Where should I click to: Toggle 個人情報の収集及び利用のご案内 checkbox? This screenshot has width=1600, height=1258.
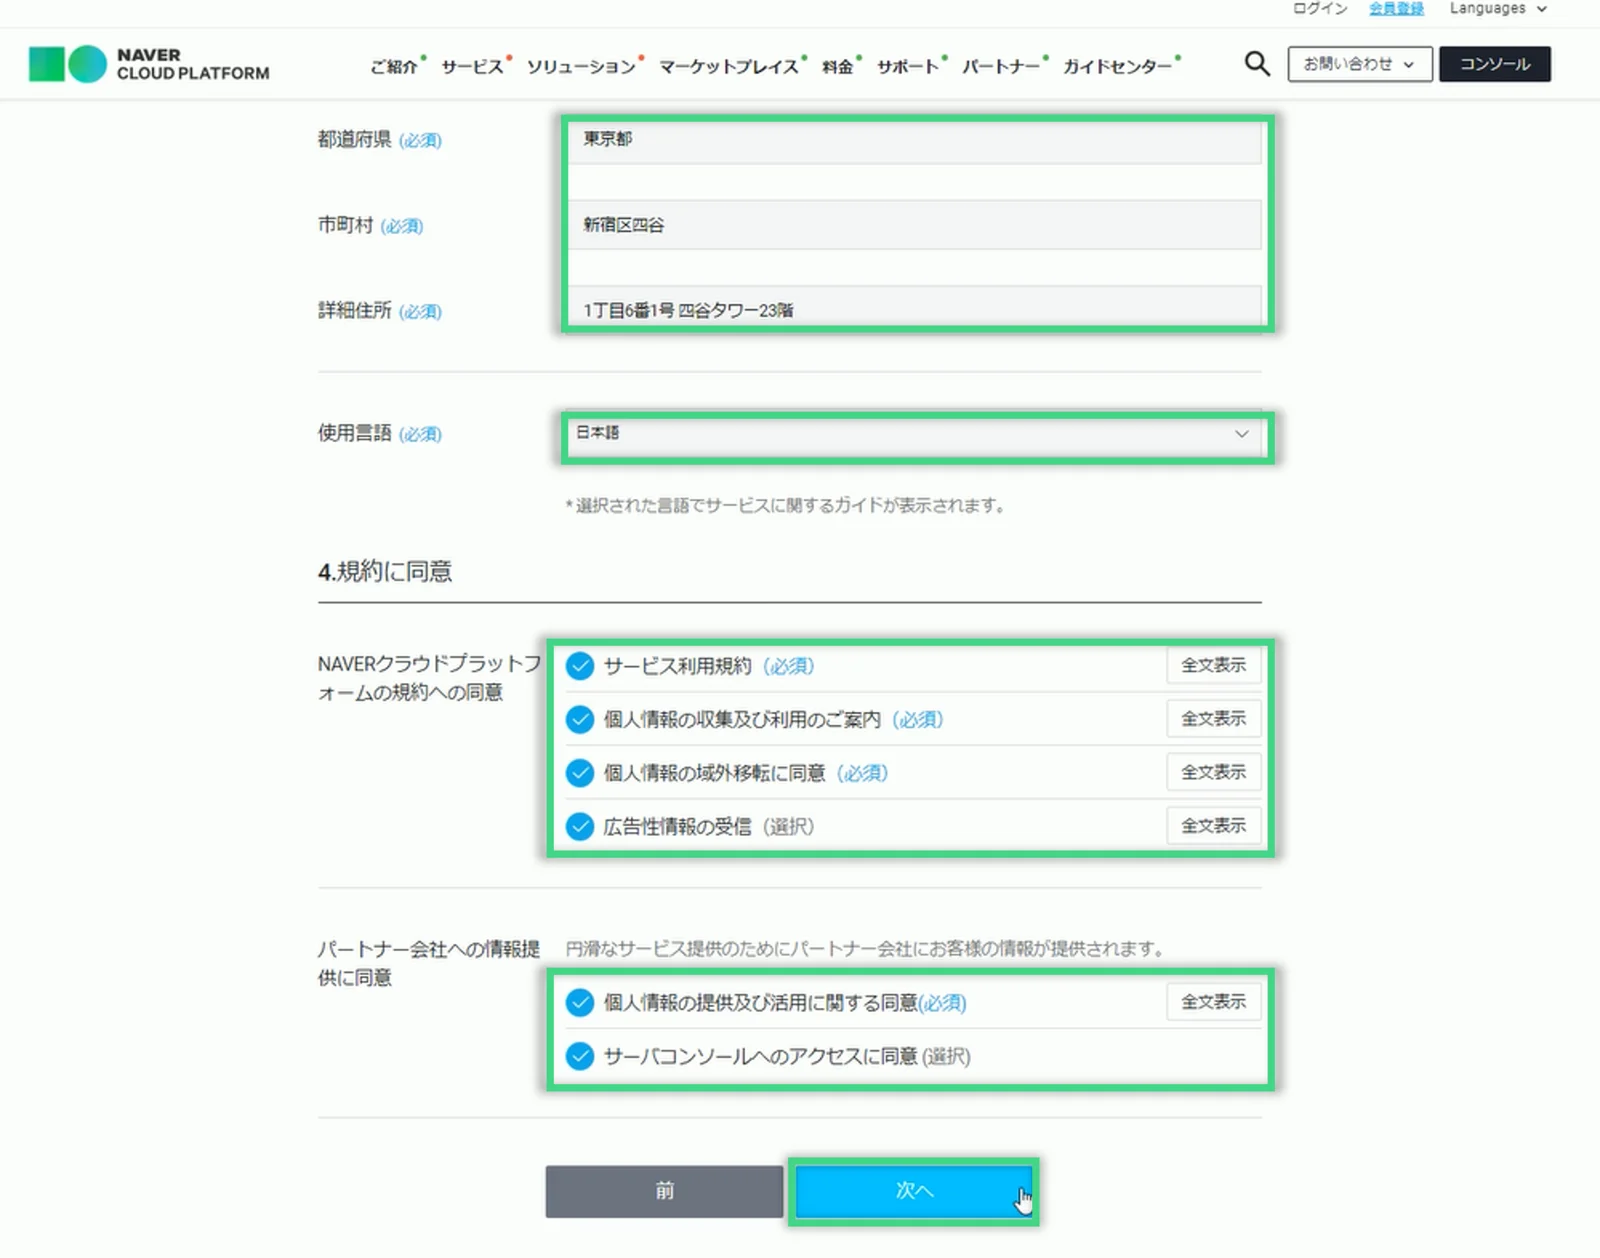coord(580,720)
